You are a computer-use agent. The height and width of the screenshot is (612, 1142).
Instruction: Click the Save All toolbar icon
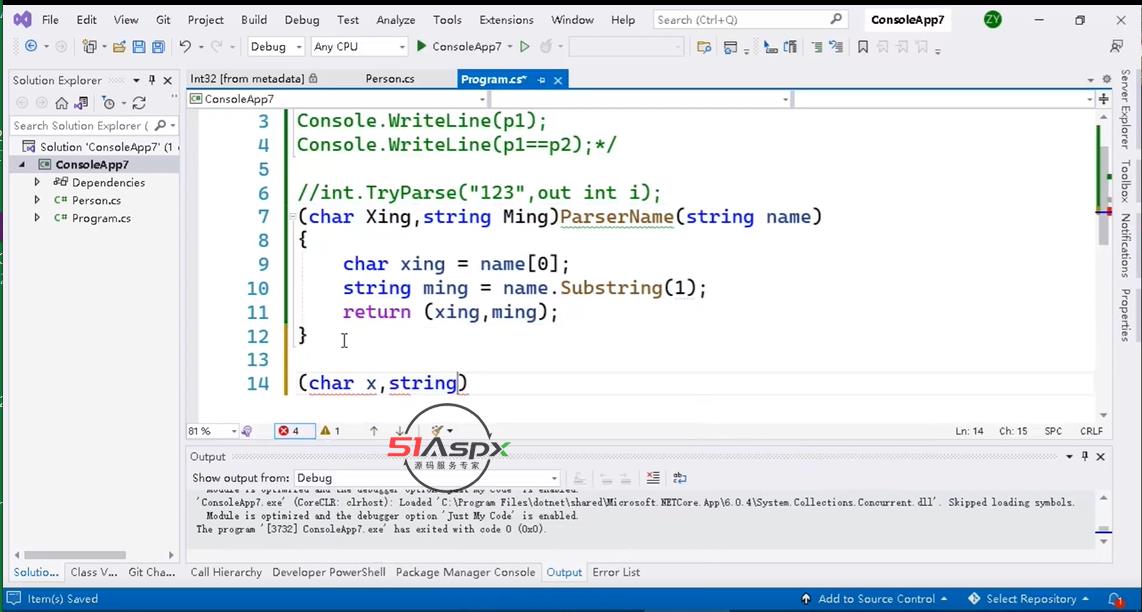click(157, 47)
